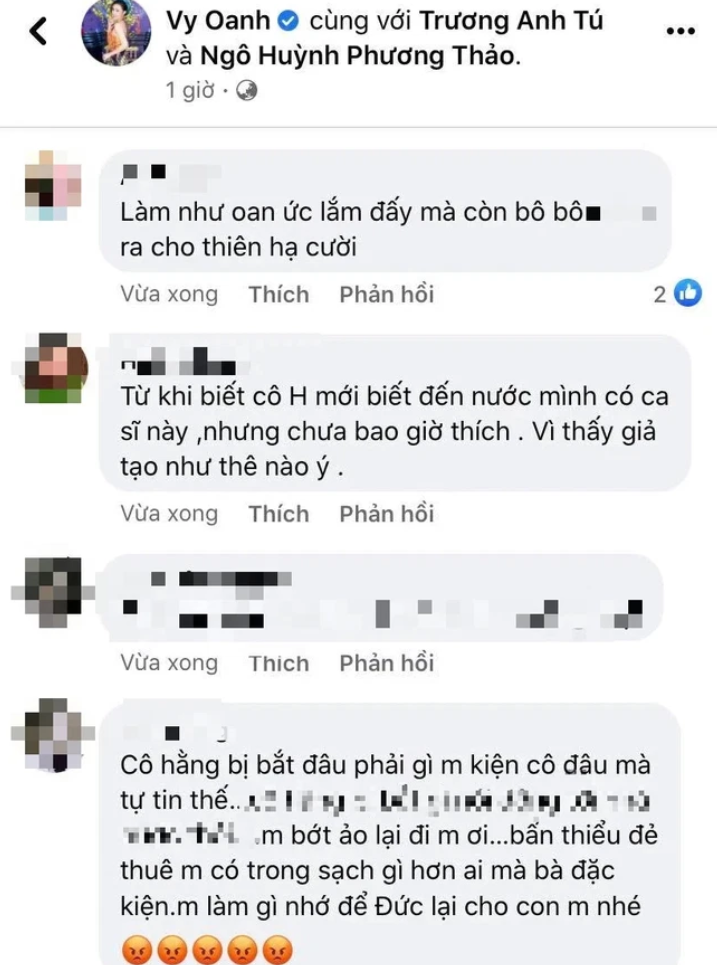Click the blue verified badge beside Vy Oanh
Screen dimensions: 717x965
(289, 21)
